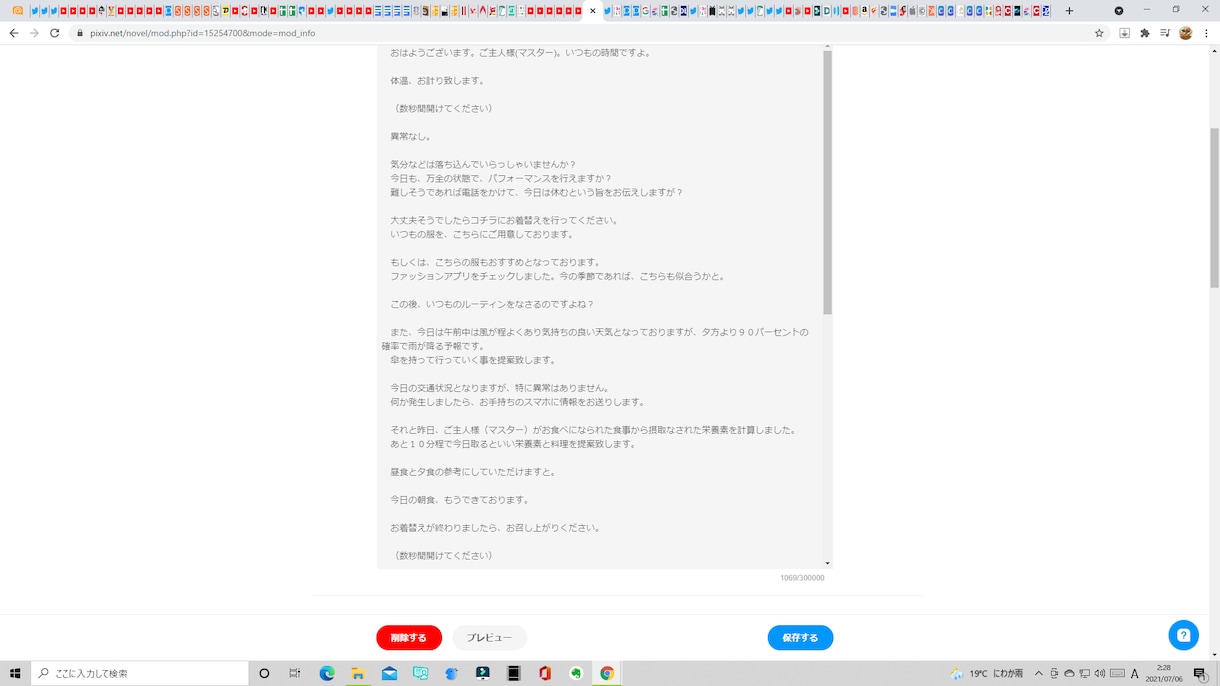Click the line この後、いつものルーティンをなさるのですよね？
The height and width of the screenshot is (686, 1220).
click(492, 304)
